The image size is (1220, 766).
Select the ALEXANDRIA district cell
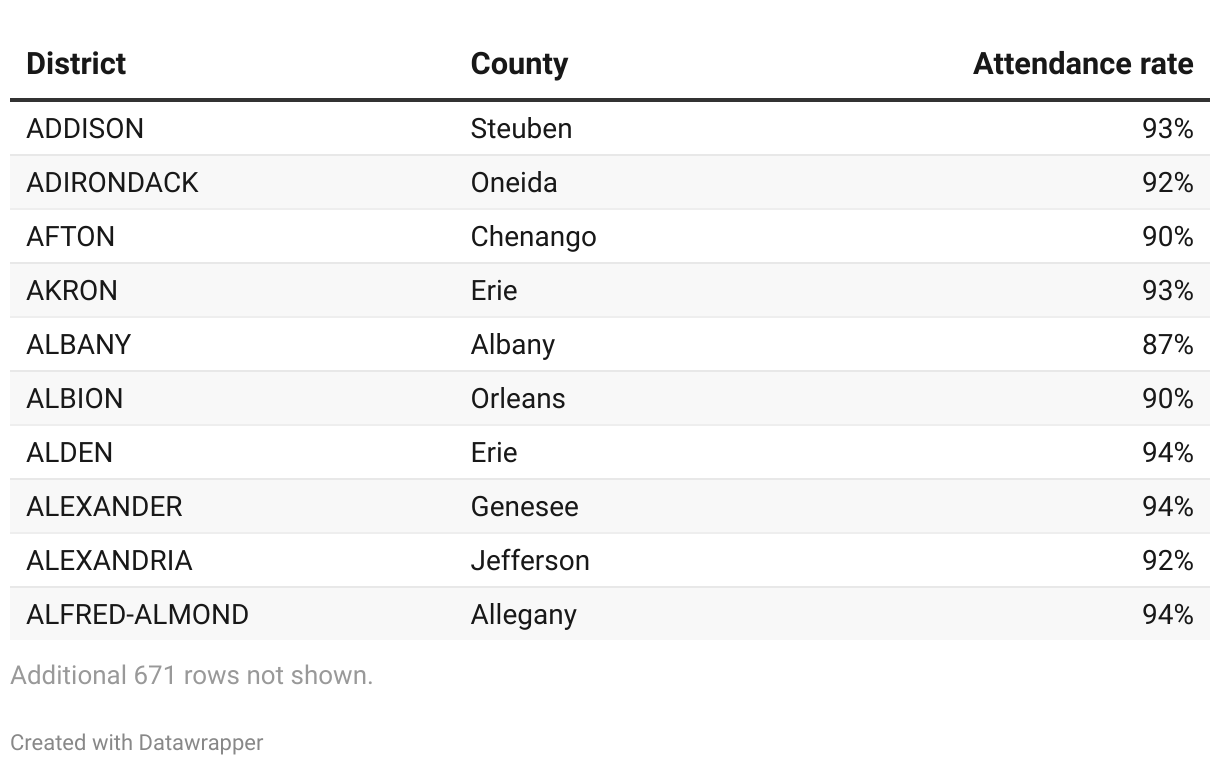tap(109, 561)
